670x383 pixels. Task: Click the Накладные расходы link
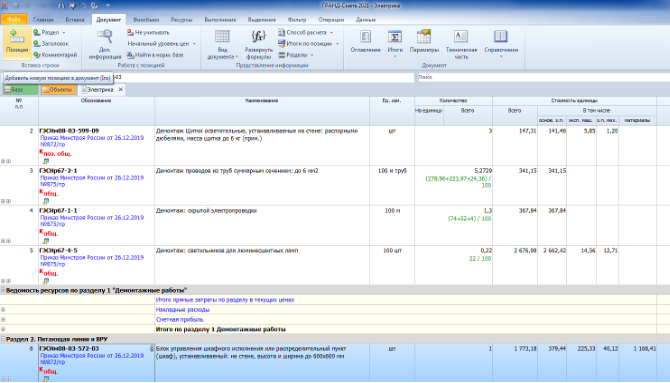tap(182, 309)
